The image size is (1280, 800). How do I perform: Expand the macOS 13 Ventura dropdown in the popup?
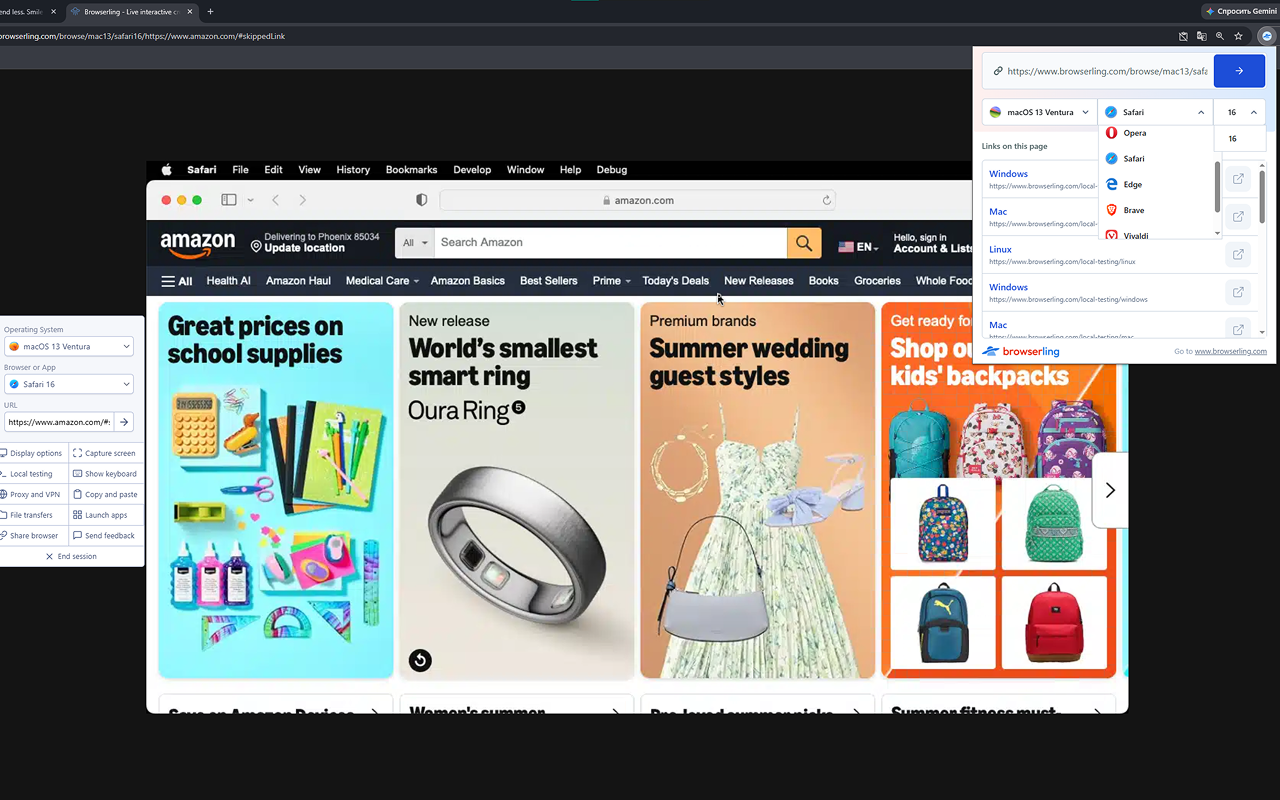pyautogui.click(x=1040, y=112)
